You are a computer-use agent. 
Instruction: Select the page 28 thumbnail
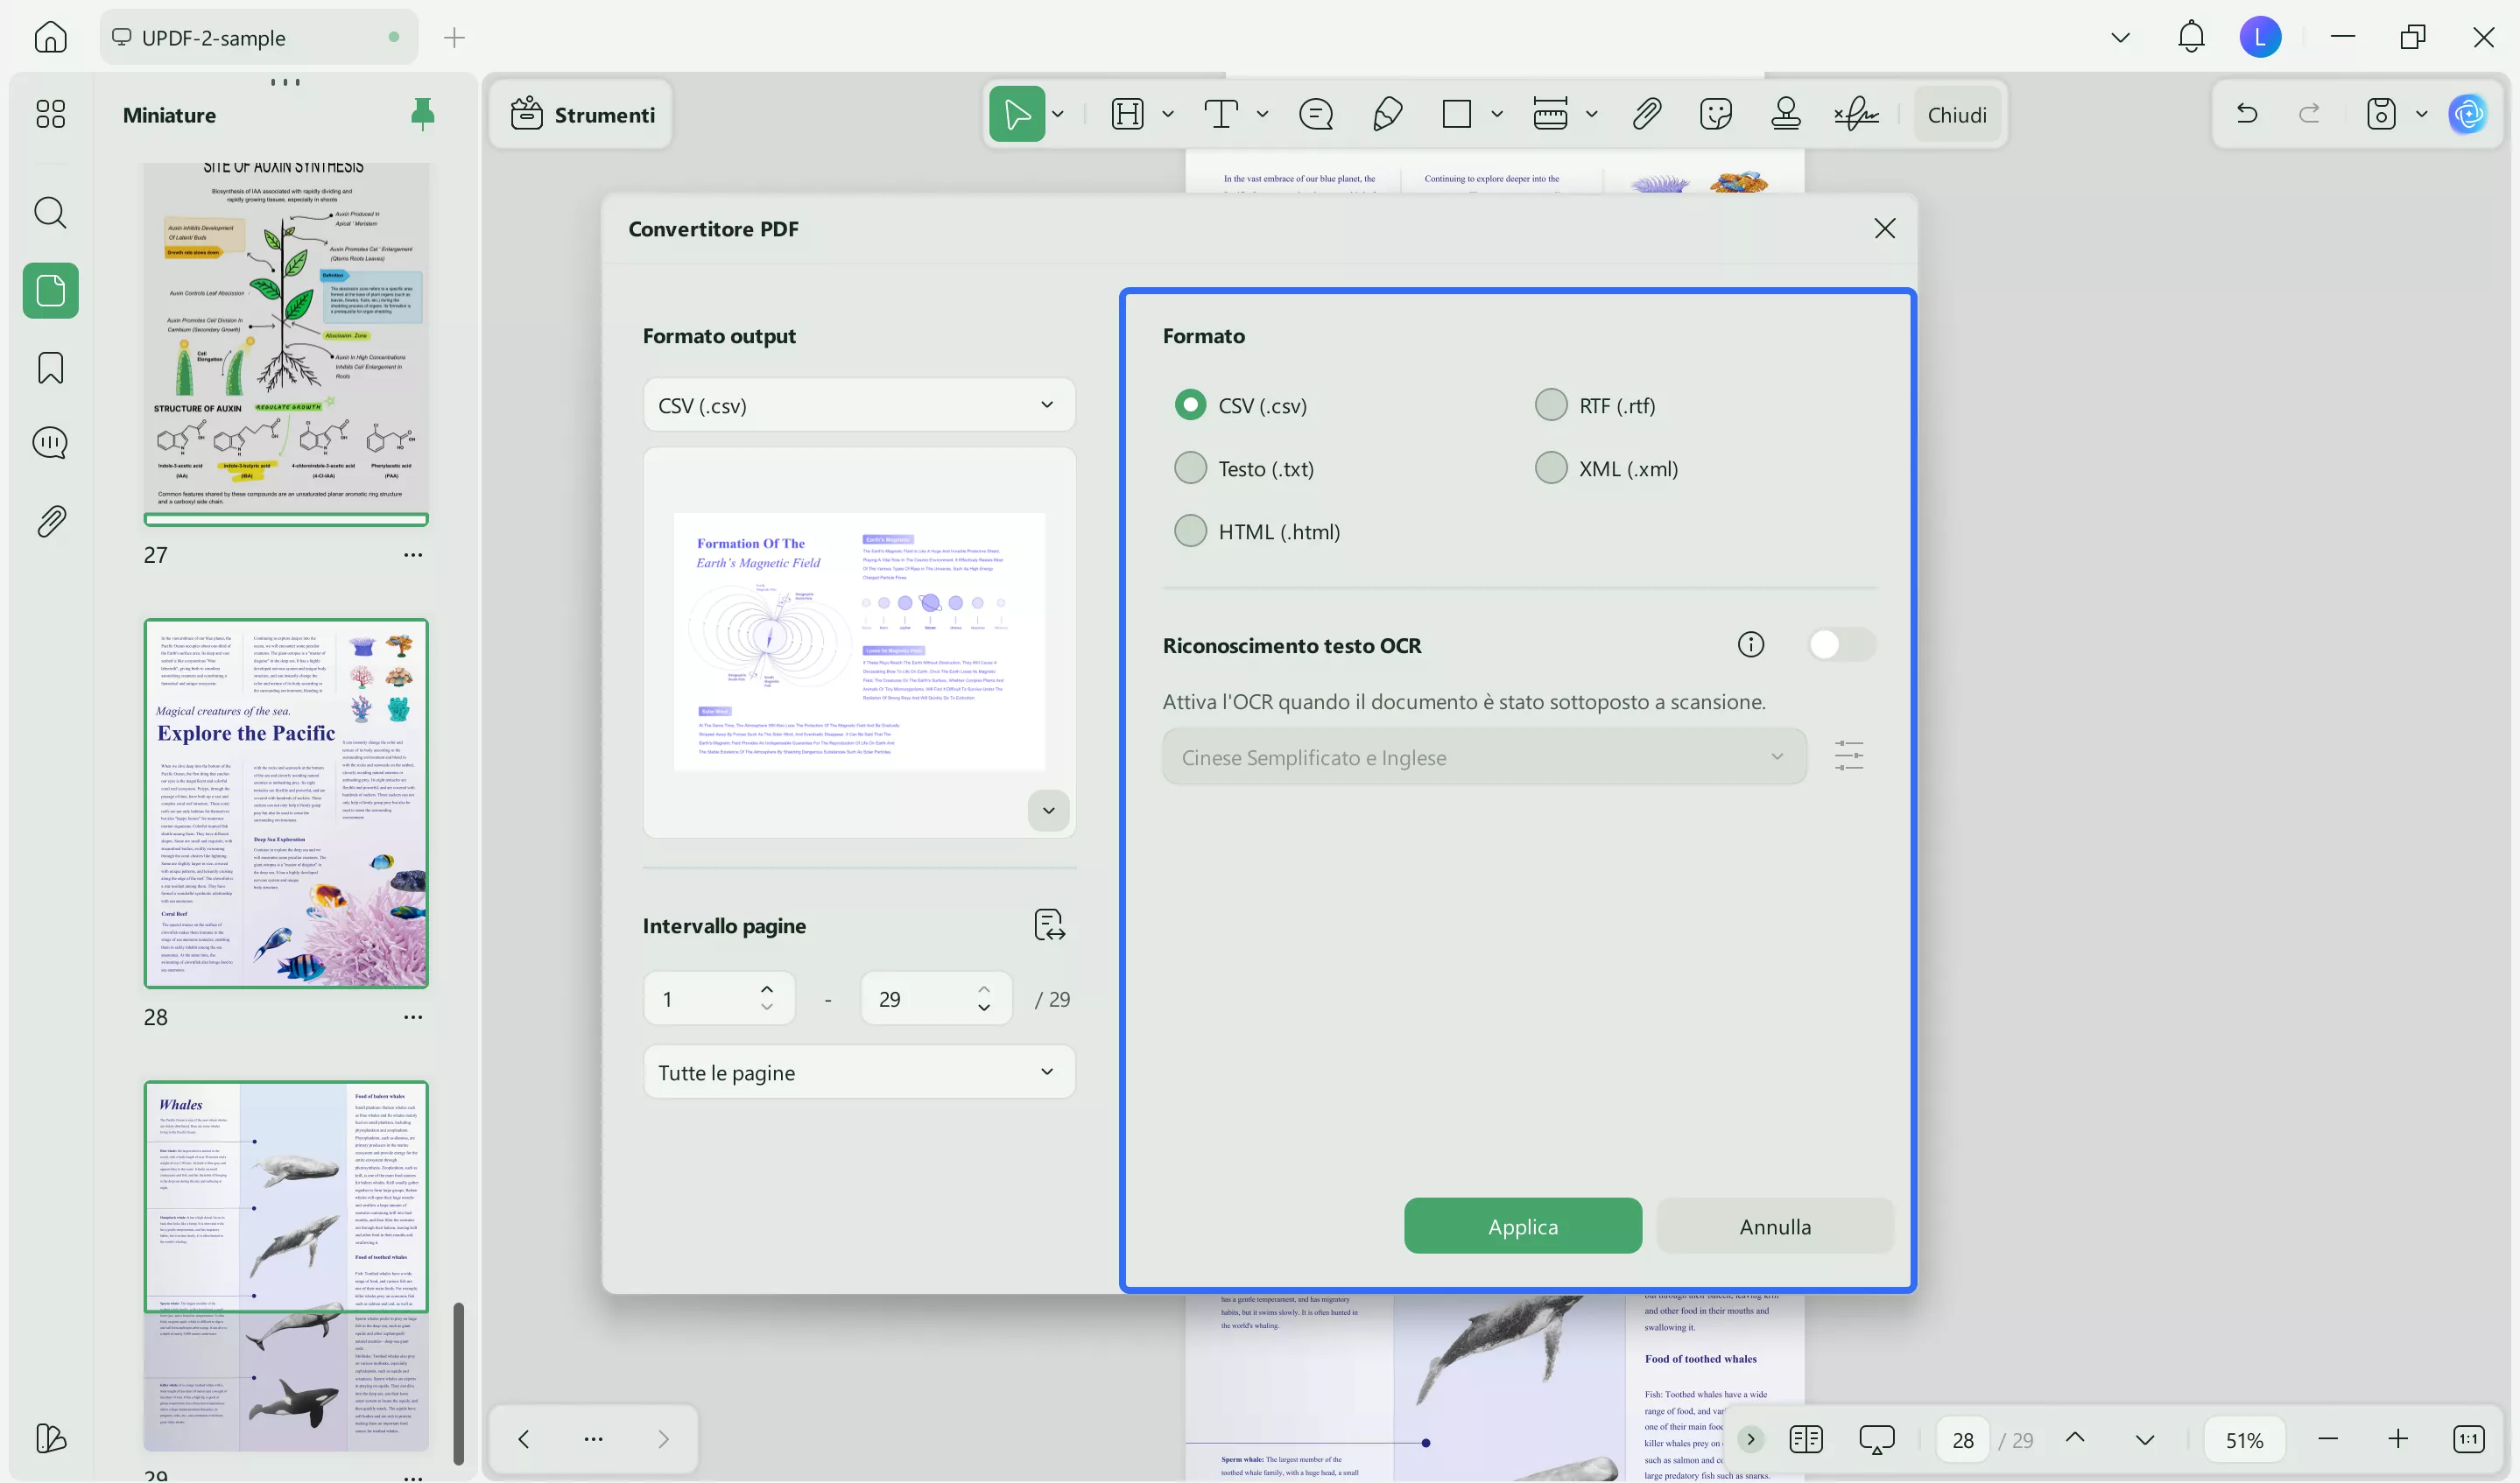[x=286, y=803]
